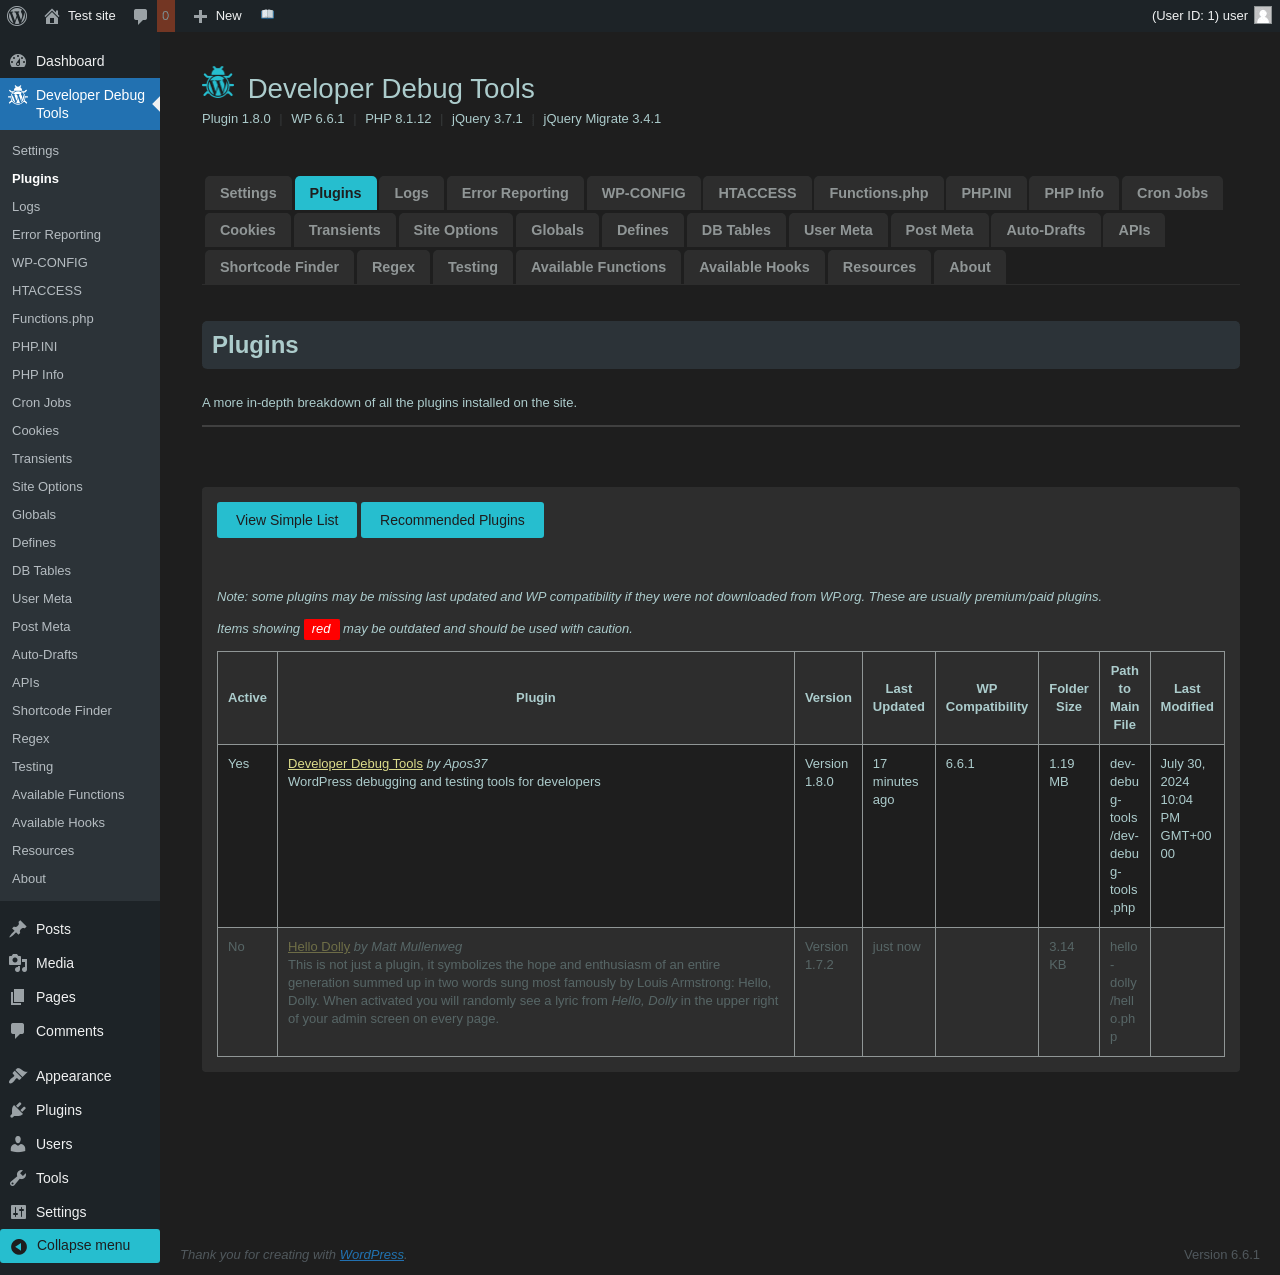
Task: Open Appearance menu in sidebar
Action: (73, 1076)
